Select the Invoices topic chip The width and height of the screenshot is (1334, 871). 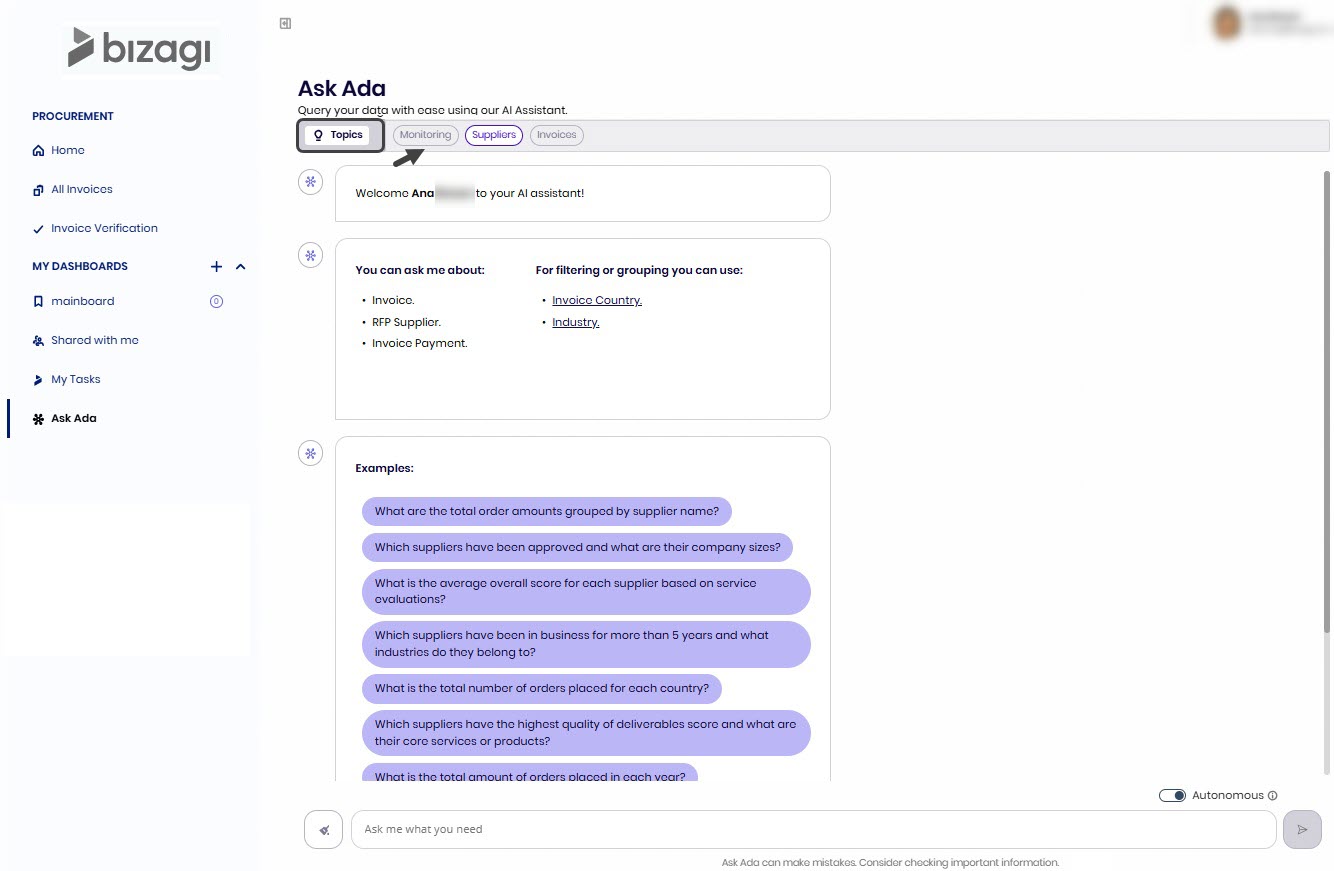click(x=557, y=135)
